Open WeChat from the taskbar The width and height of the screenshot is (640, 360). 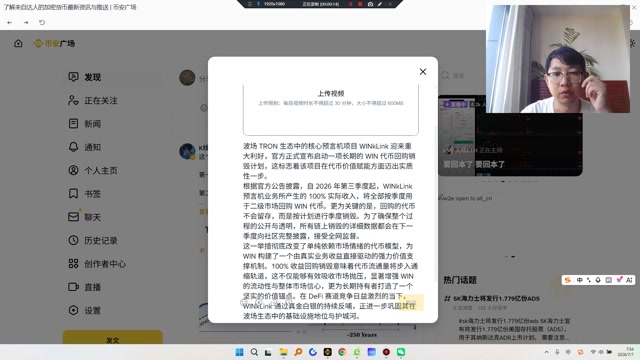coord(401,352)
